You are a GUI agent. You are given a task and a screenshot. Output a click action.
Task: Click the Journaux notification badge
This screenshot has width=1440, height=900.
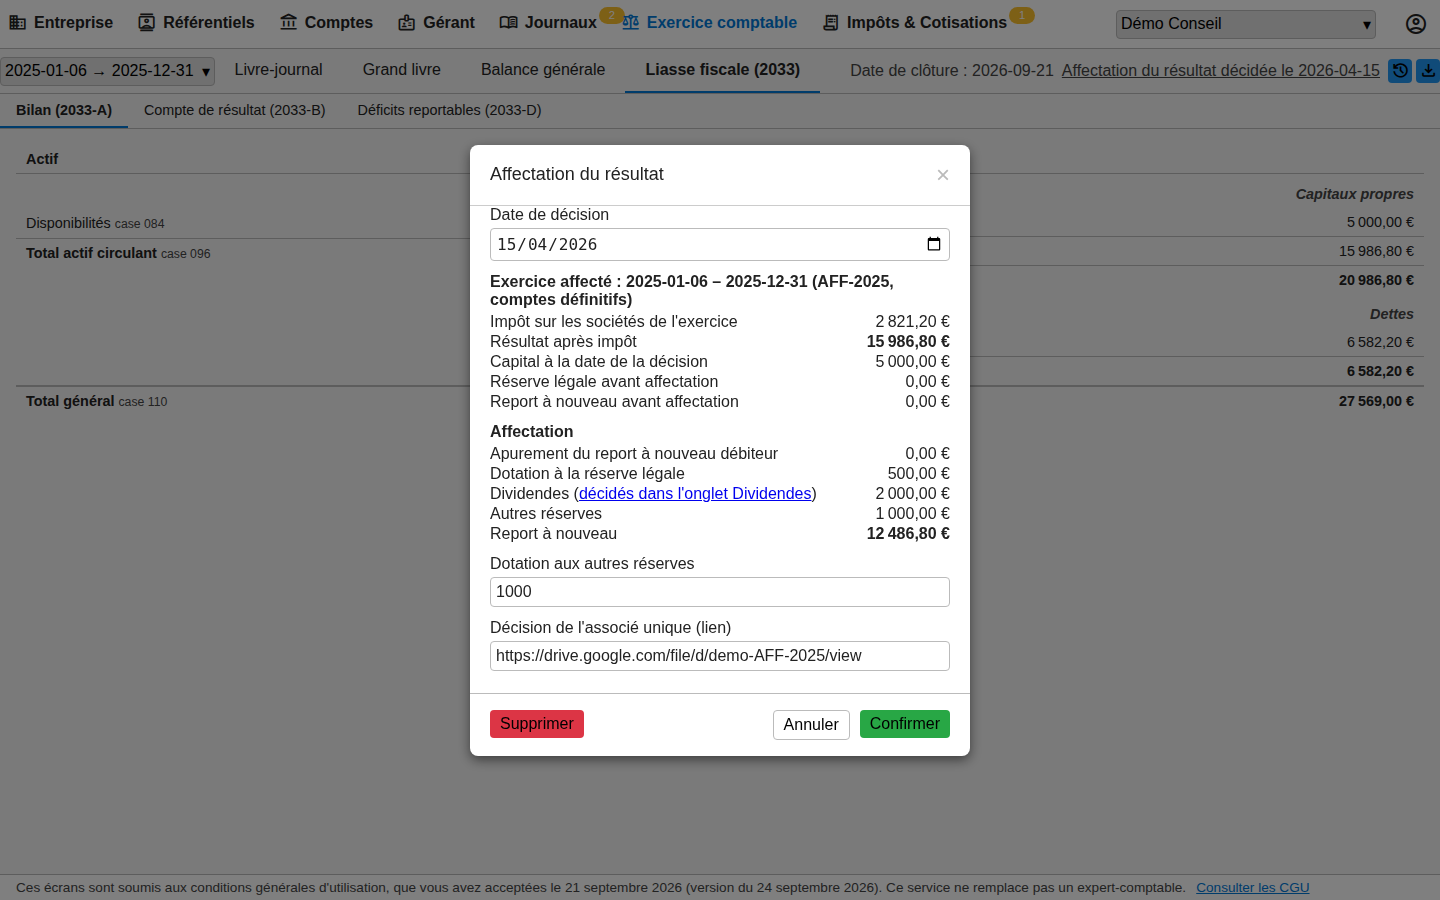pos(611,15)
